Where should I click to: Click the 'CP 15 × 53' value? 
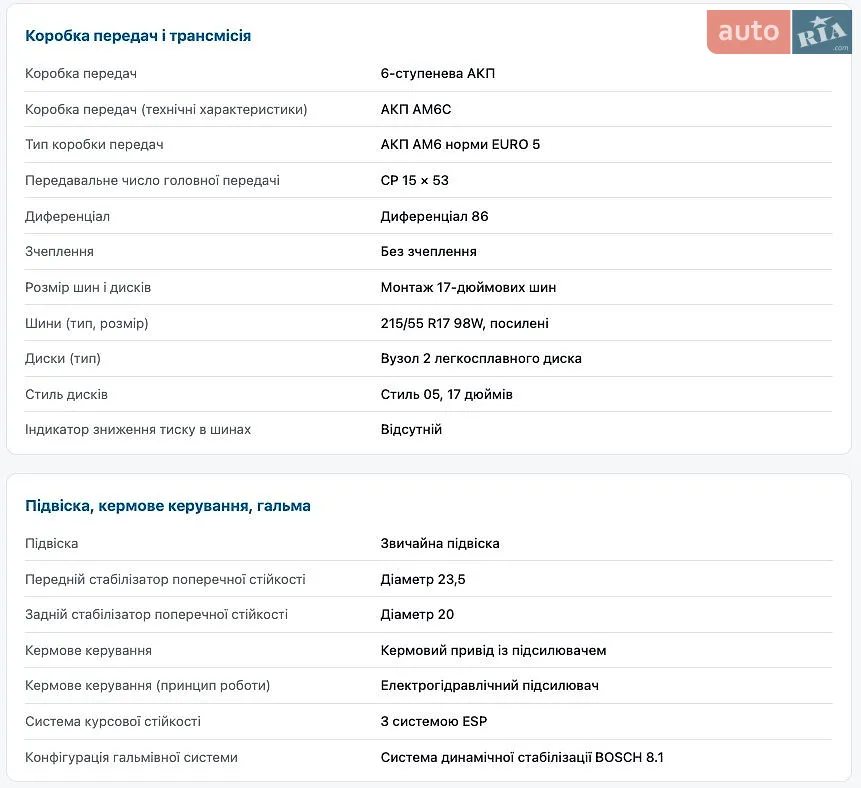(x=415, y=180)
